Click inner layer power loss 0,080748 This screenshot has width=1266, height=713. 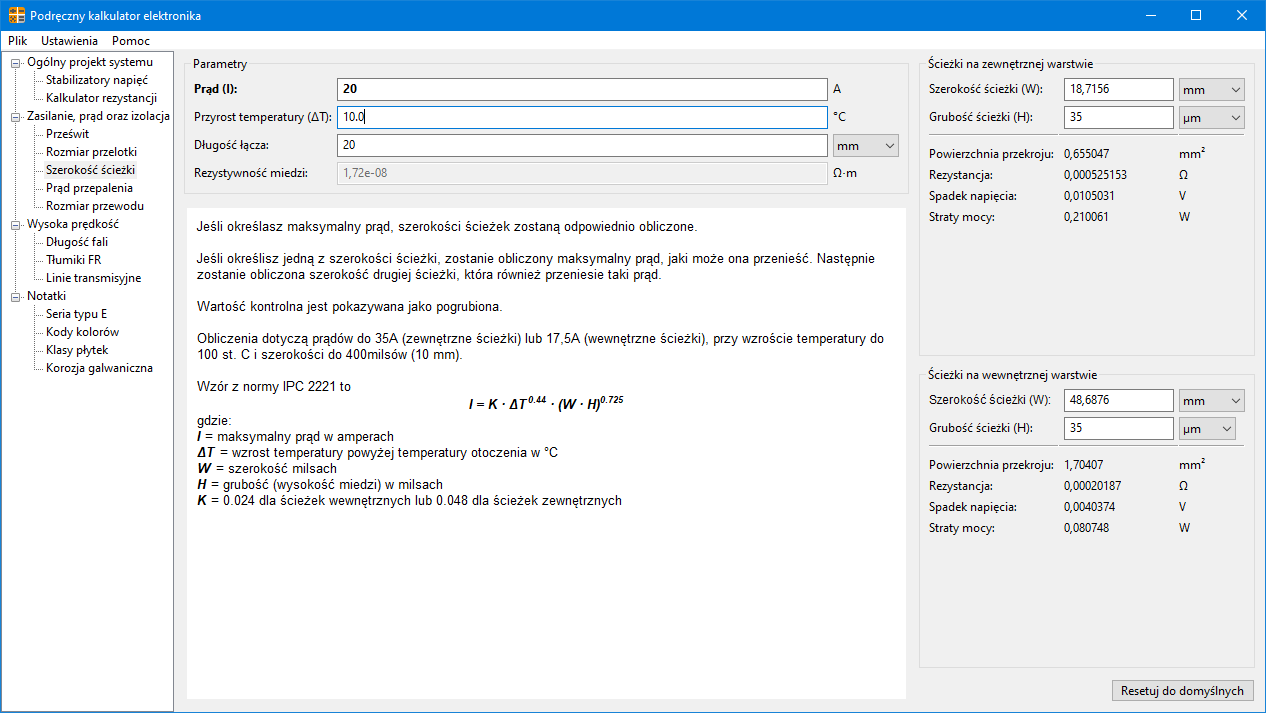(x=1086, y=528)
